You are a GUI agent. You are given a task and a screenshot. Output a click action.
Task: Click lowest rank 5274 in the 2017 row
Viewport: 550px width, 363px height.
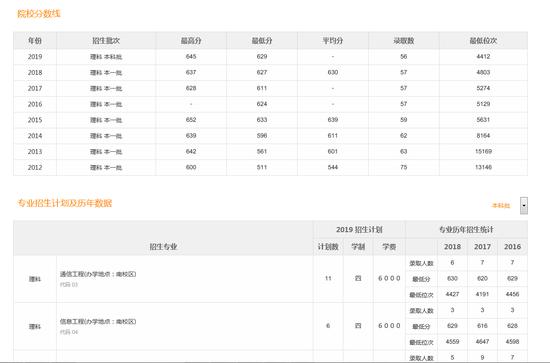click(483, 88)
